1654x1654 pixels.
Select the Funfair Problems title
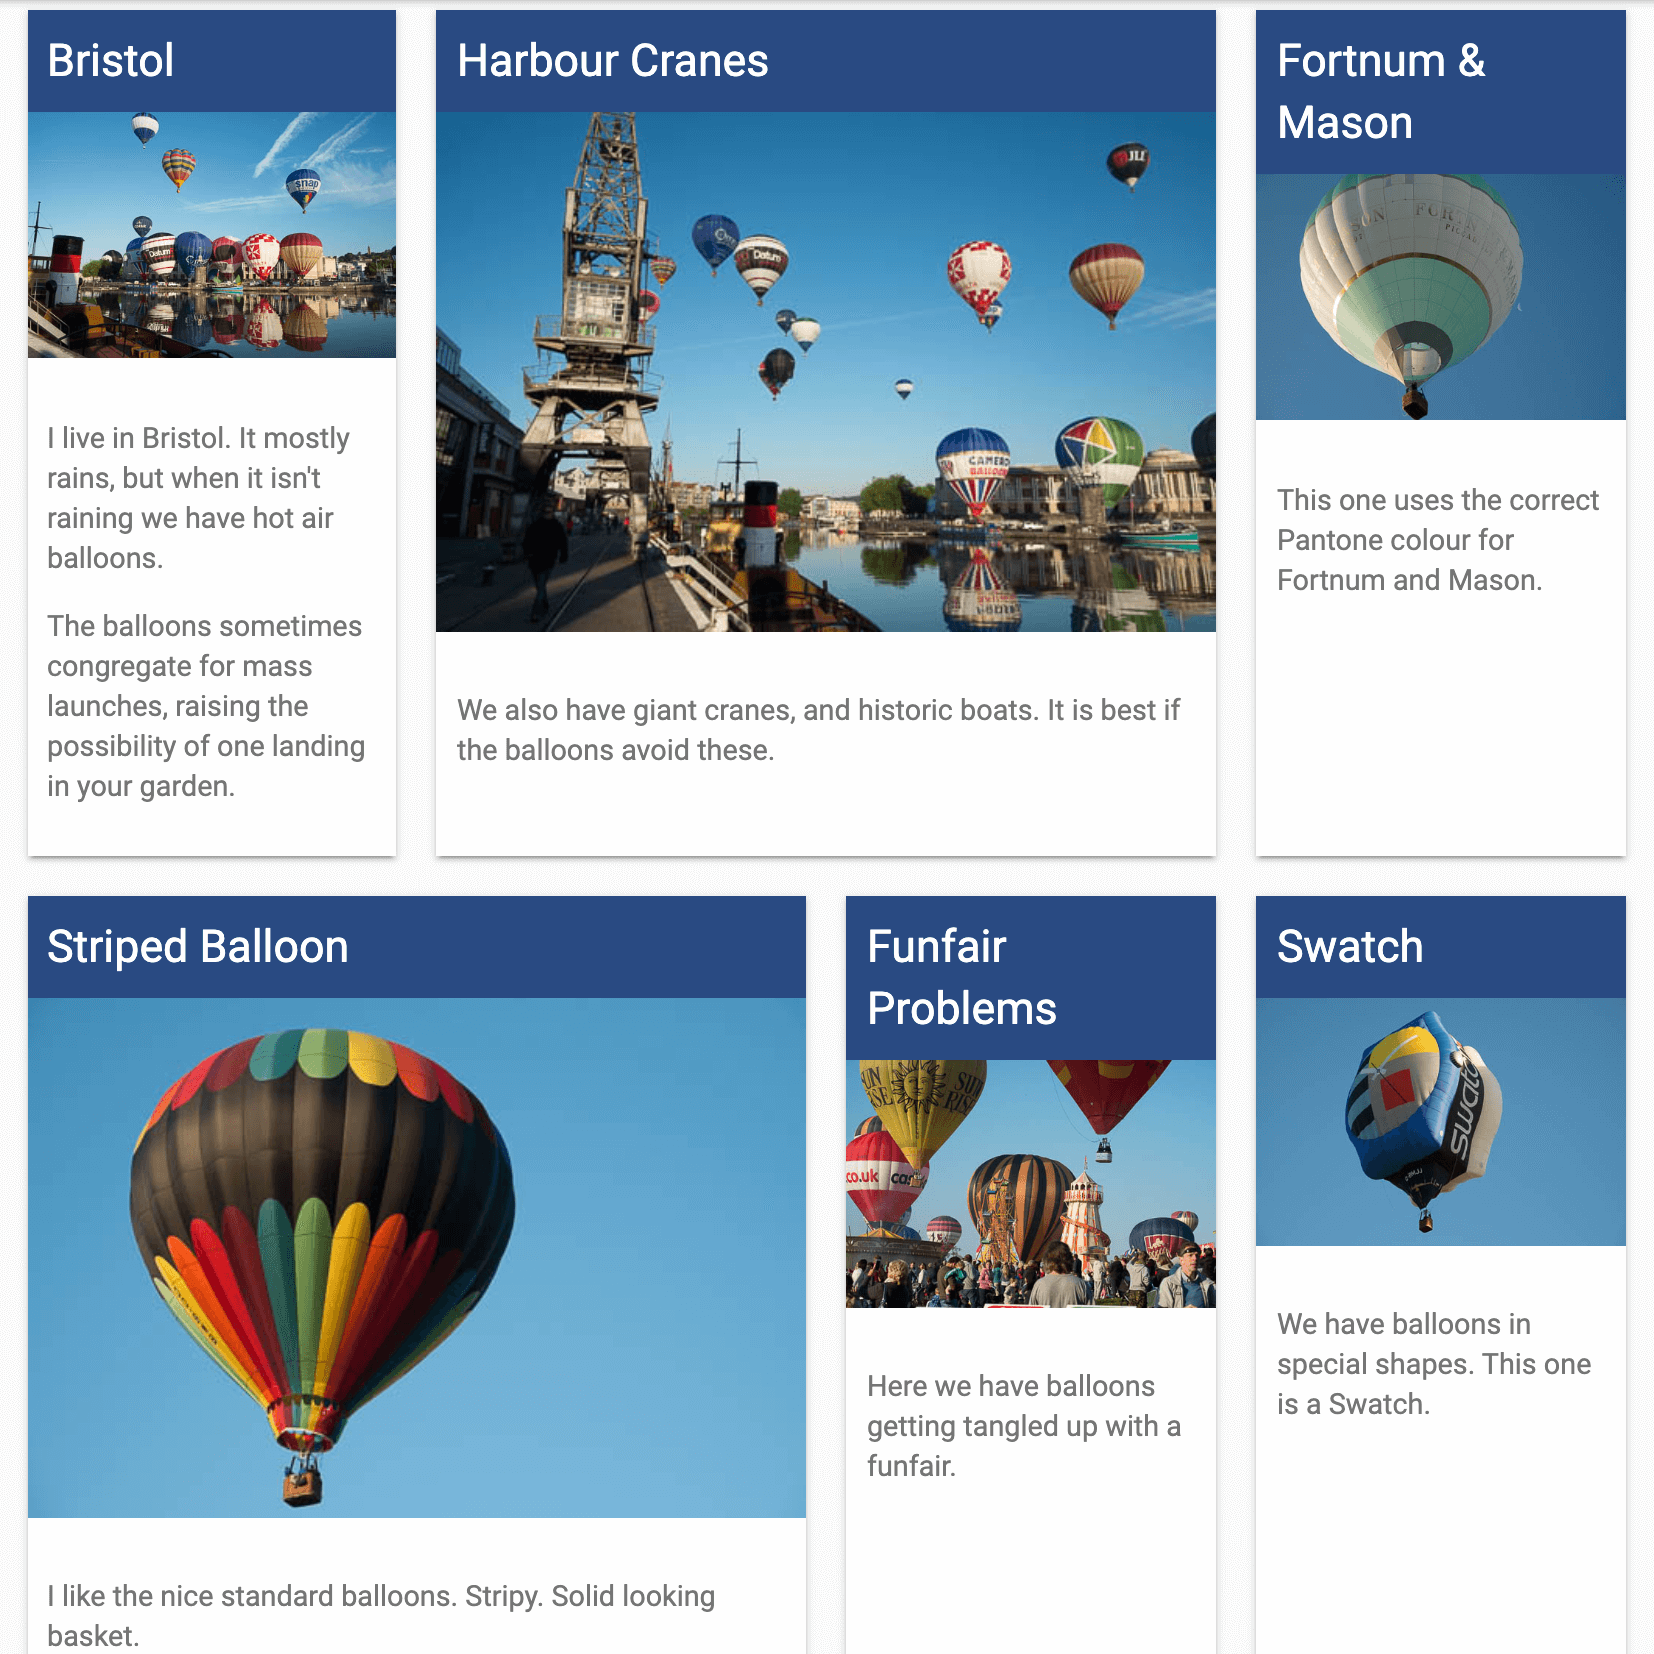tap(962, 978)
